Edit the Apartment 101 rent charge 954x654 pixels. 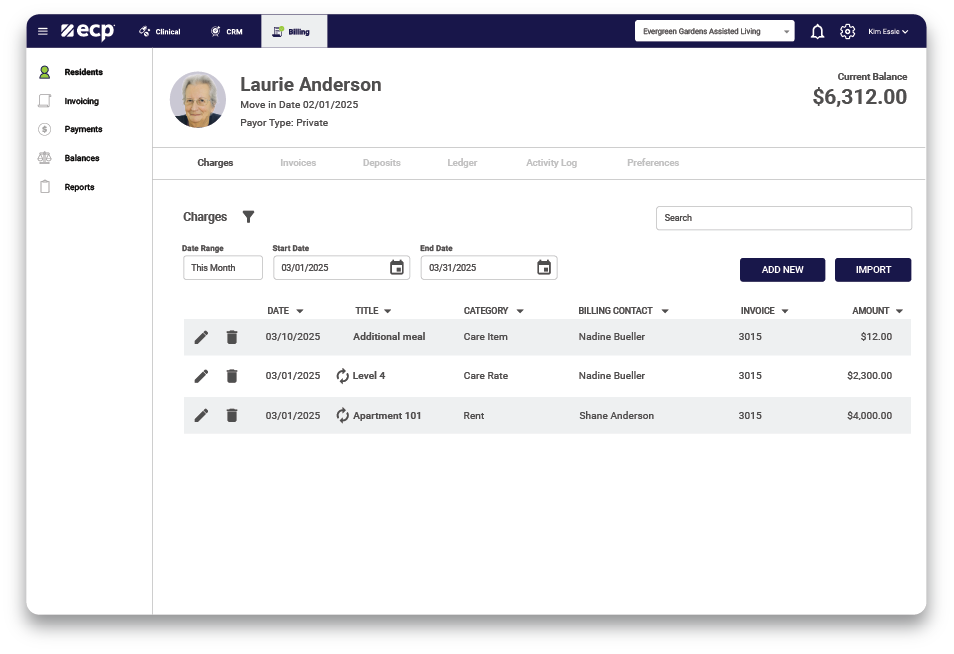point(201,416)
